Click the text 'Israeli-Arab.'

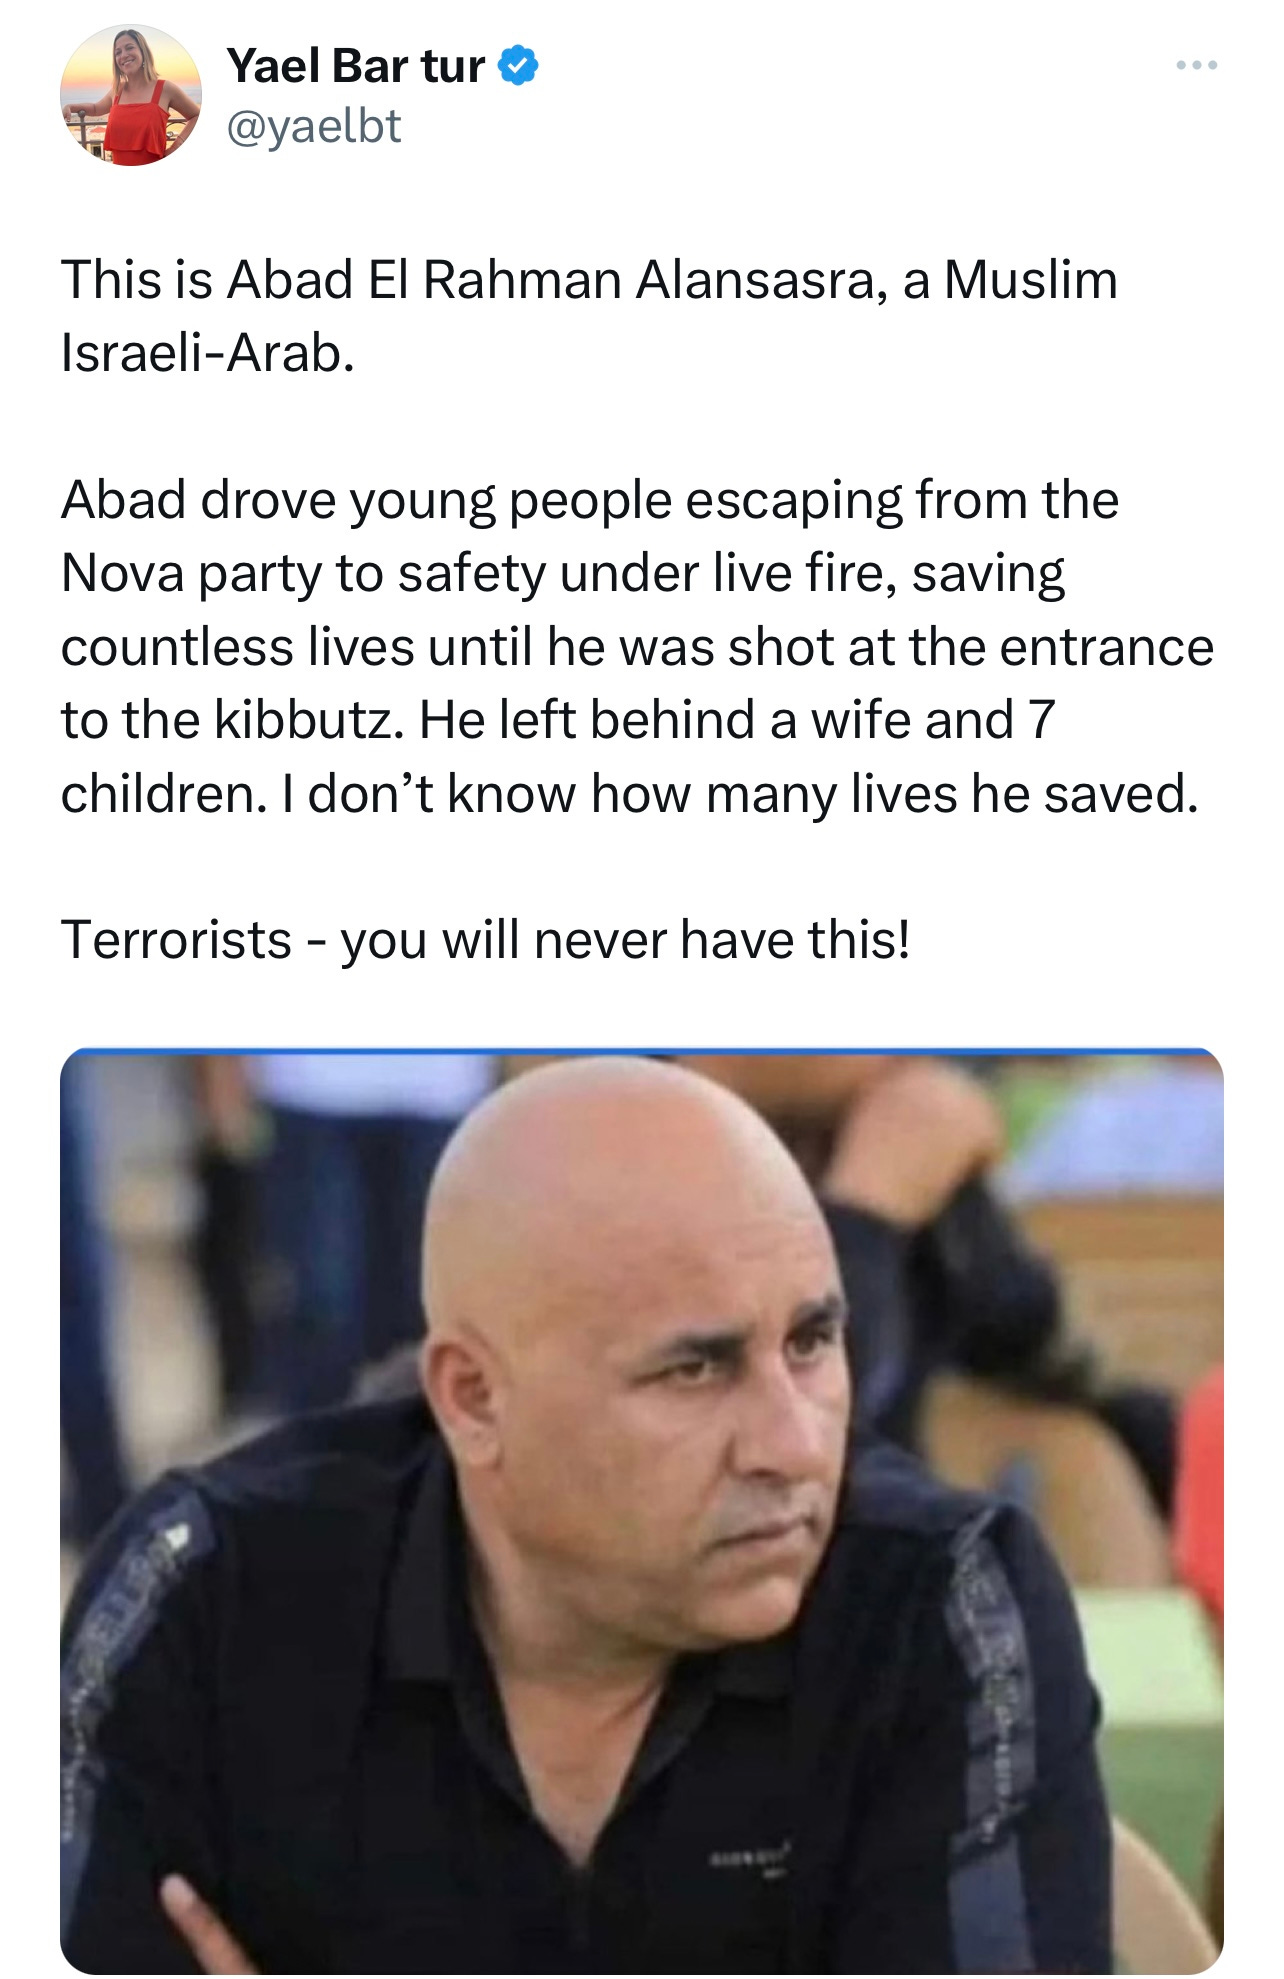(208, 352)
